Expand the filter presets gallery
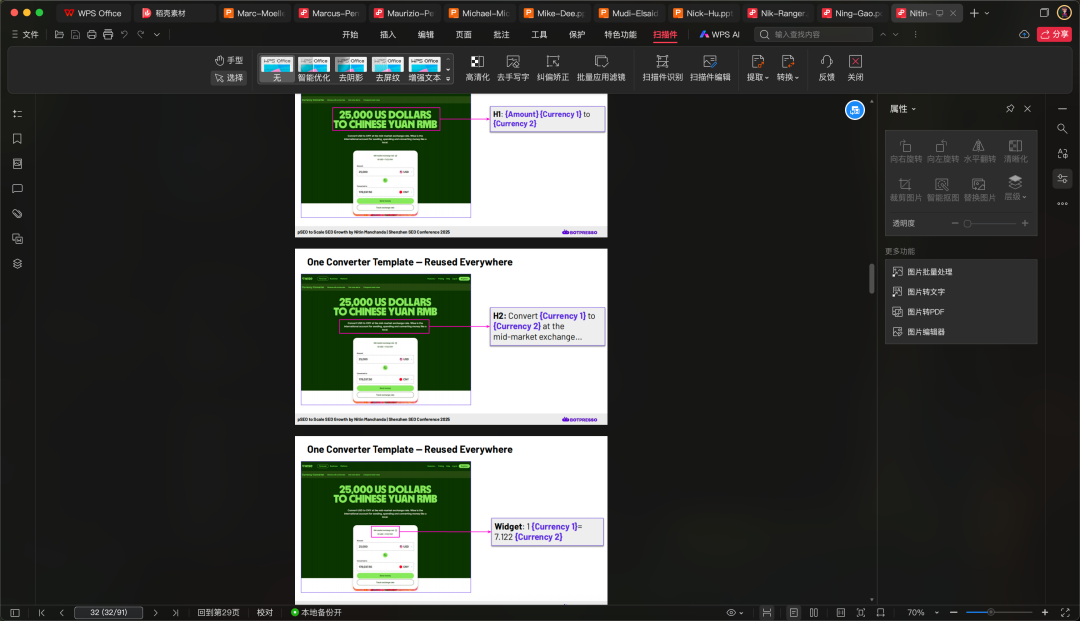Image resolution: width=1080 pixels, height=621 pixels. tap(448, 78)
